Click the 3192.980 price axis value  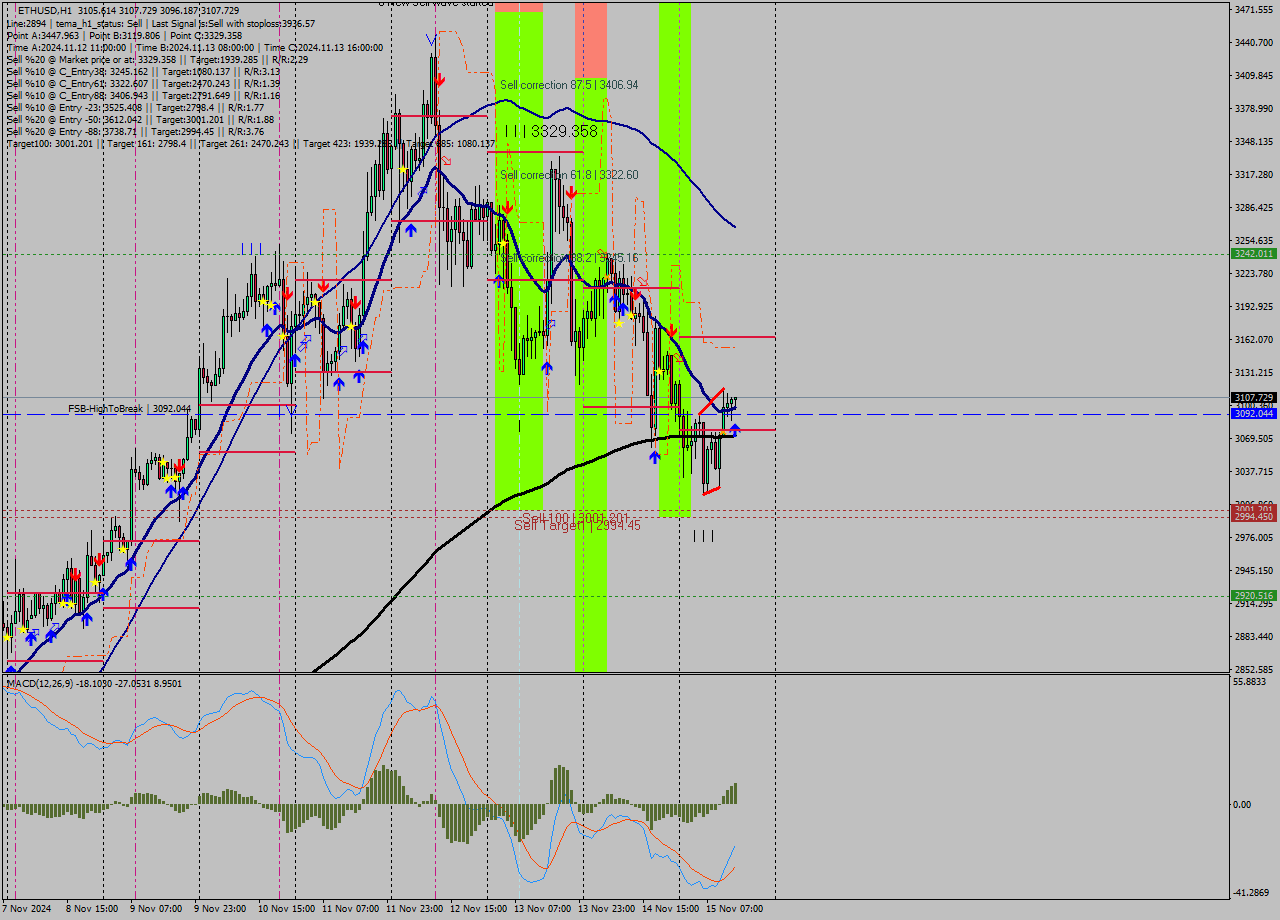[x=1253, y=306]
